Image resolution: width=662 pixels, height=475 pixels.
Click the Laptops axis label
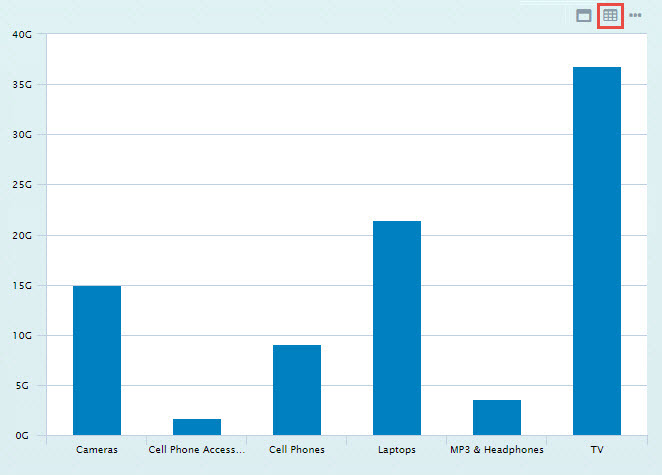point(397,450)
